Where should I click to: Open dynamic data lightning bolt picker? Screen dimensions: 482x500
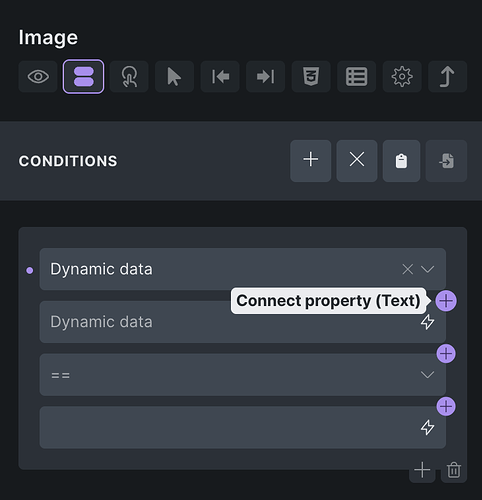(427, 322)
